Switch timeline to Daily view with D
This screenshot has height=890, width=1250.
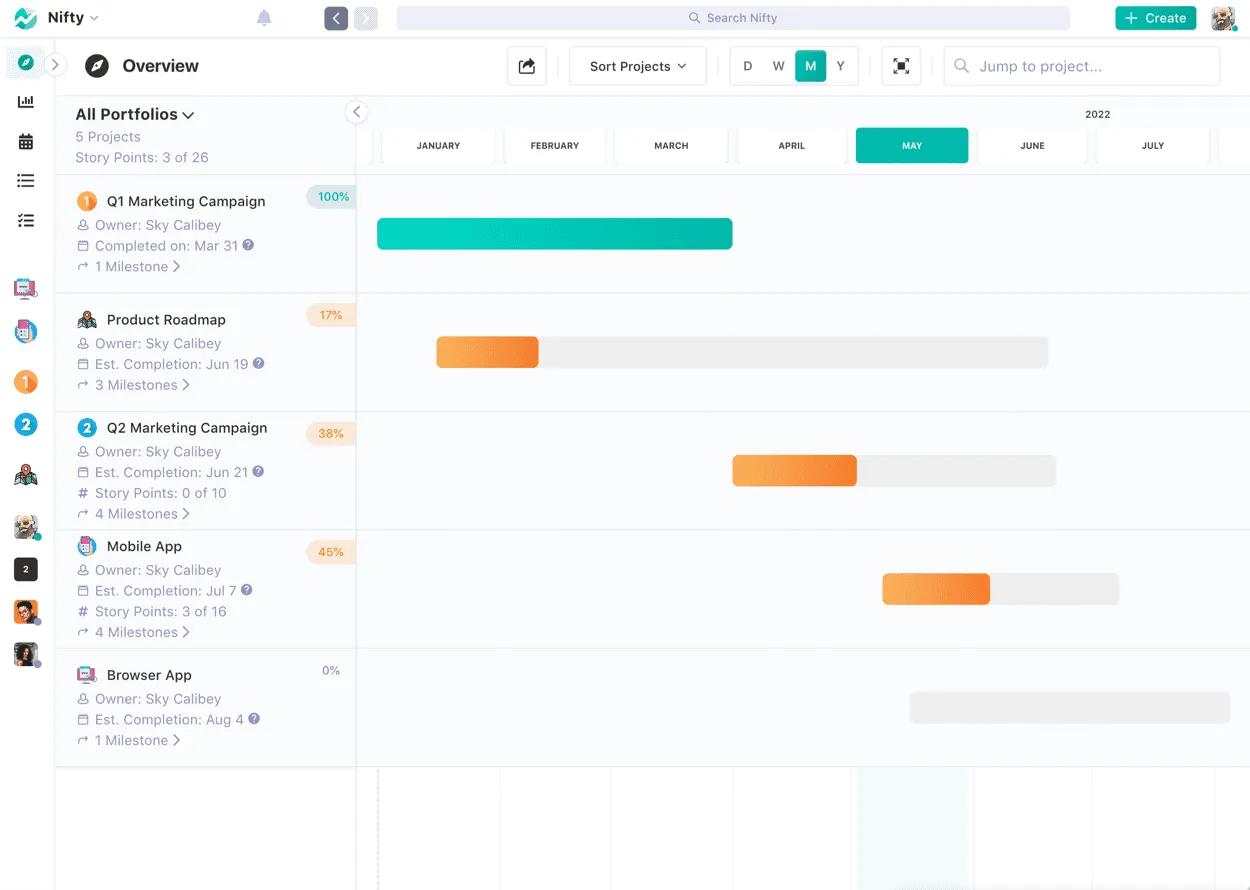tap(747, 65)
